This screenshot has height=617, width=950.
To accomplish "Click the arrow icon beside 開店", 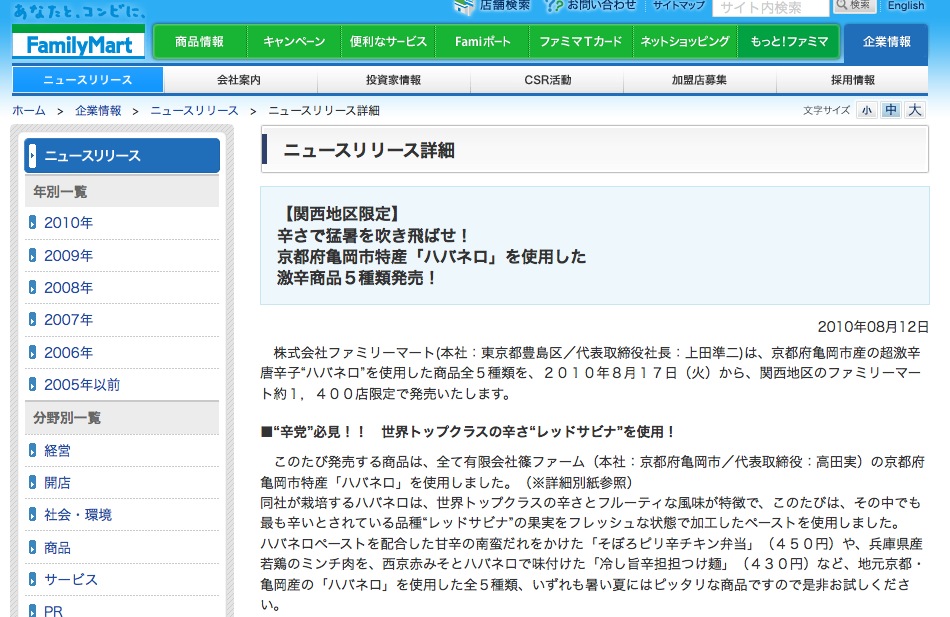I will (x=33, y=483).
